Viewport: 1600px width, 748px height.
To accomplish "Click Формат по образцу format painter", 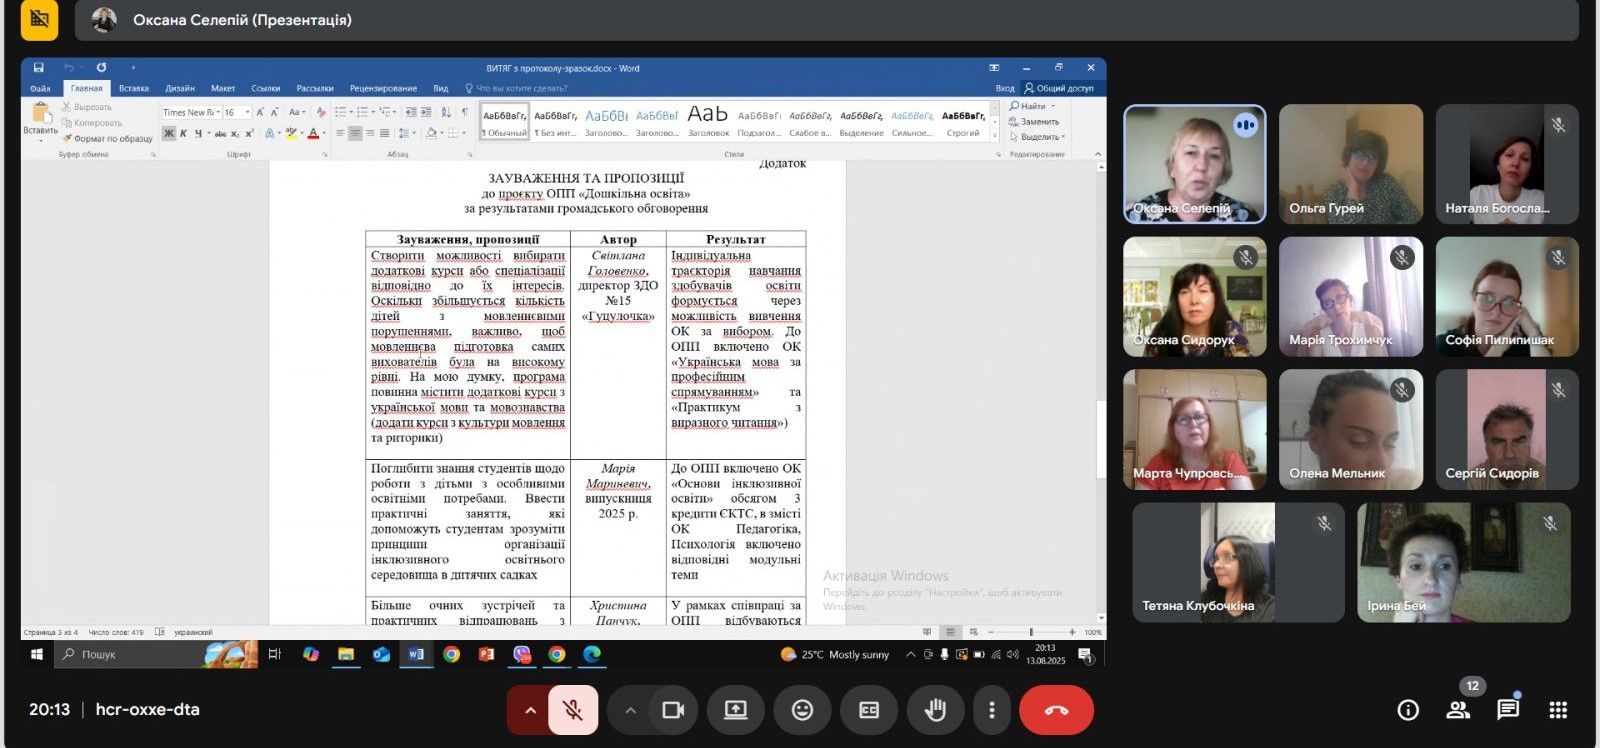I will pyautogui.click(x=108, y=139).
